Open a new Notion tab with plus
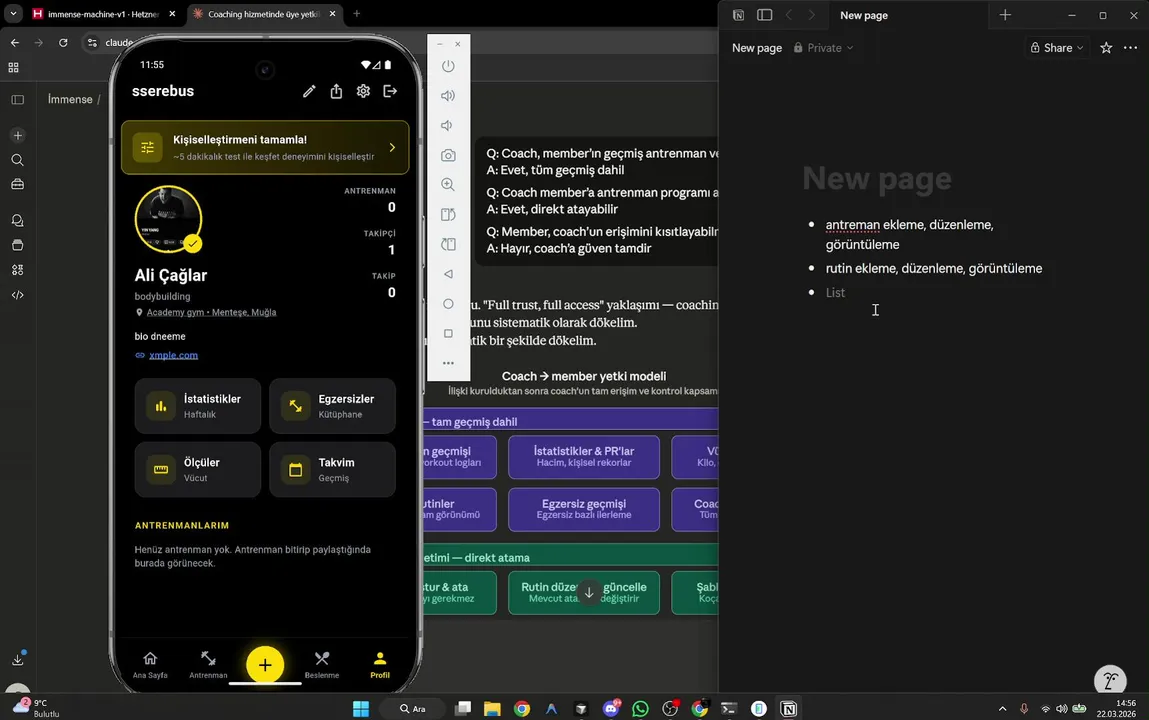1149x720 pixels. 1005,15
